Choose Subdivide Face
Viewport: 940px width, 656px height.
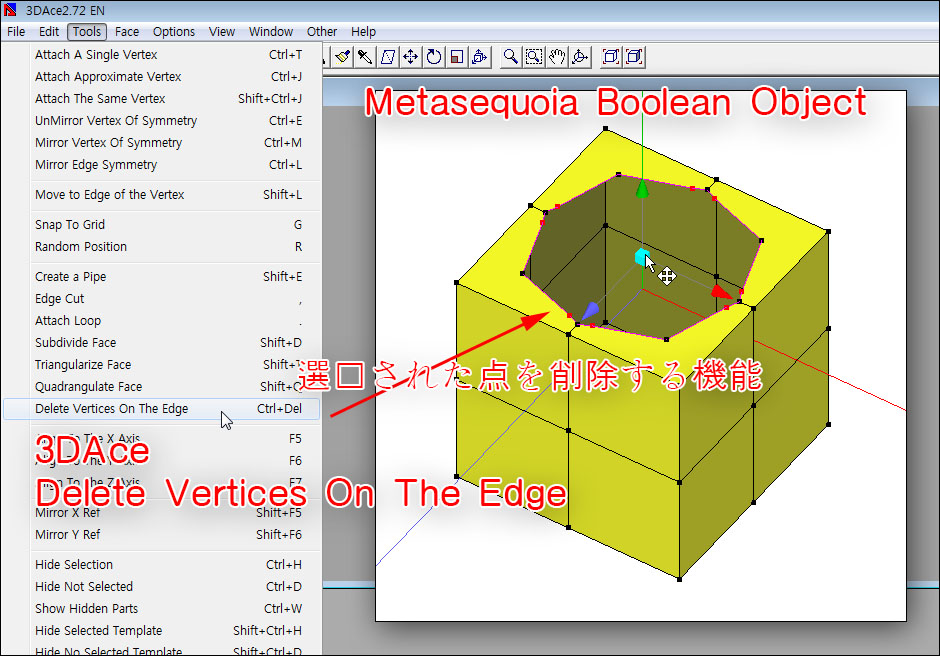click(161, 343)
